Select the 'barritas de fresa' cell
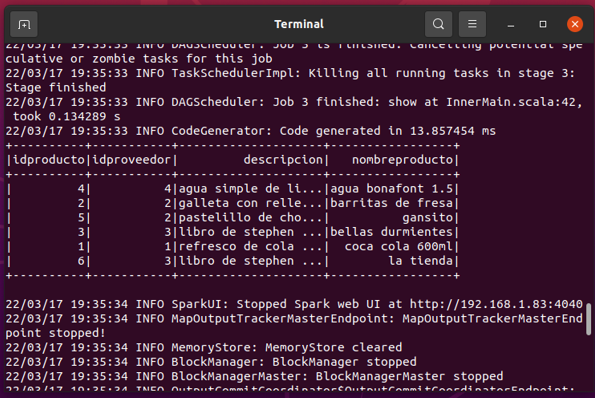600x398 pixels. click(x=391, y=203)
